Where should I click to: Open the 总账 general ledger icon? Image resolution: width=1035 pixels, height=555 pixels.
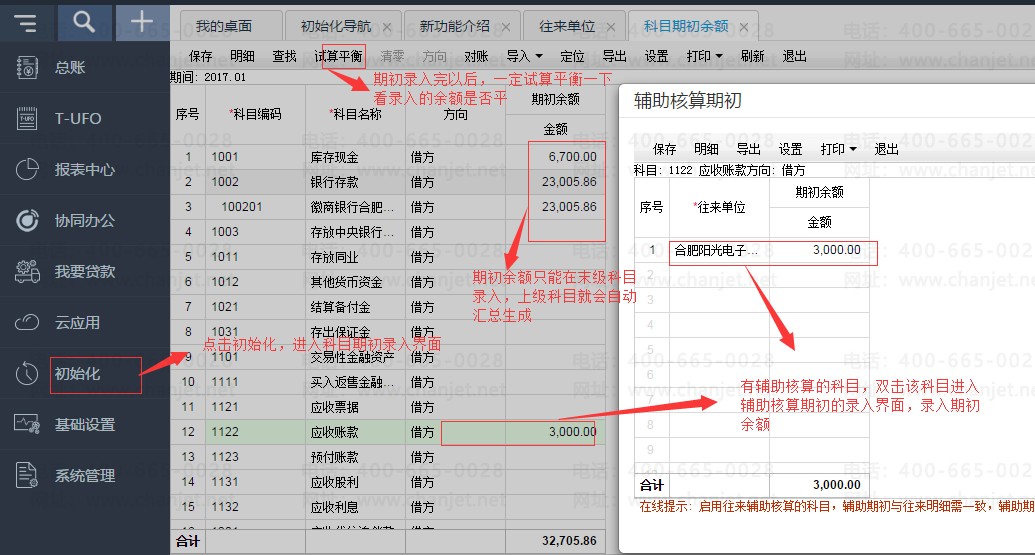(27, 67)
